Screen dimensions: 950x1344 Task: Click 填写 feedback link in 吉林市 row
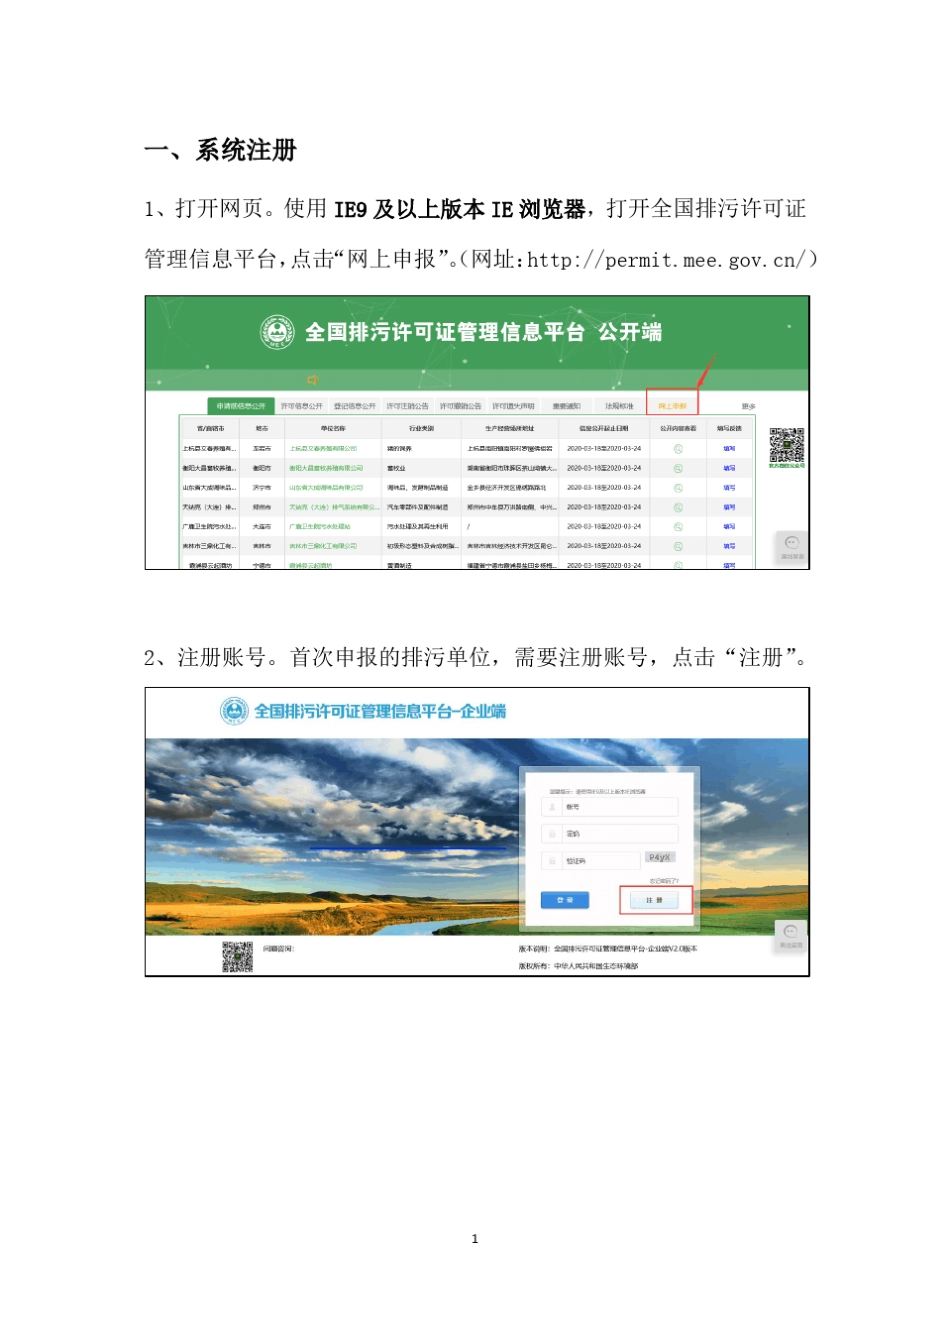click(729, 546)
